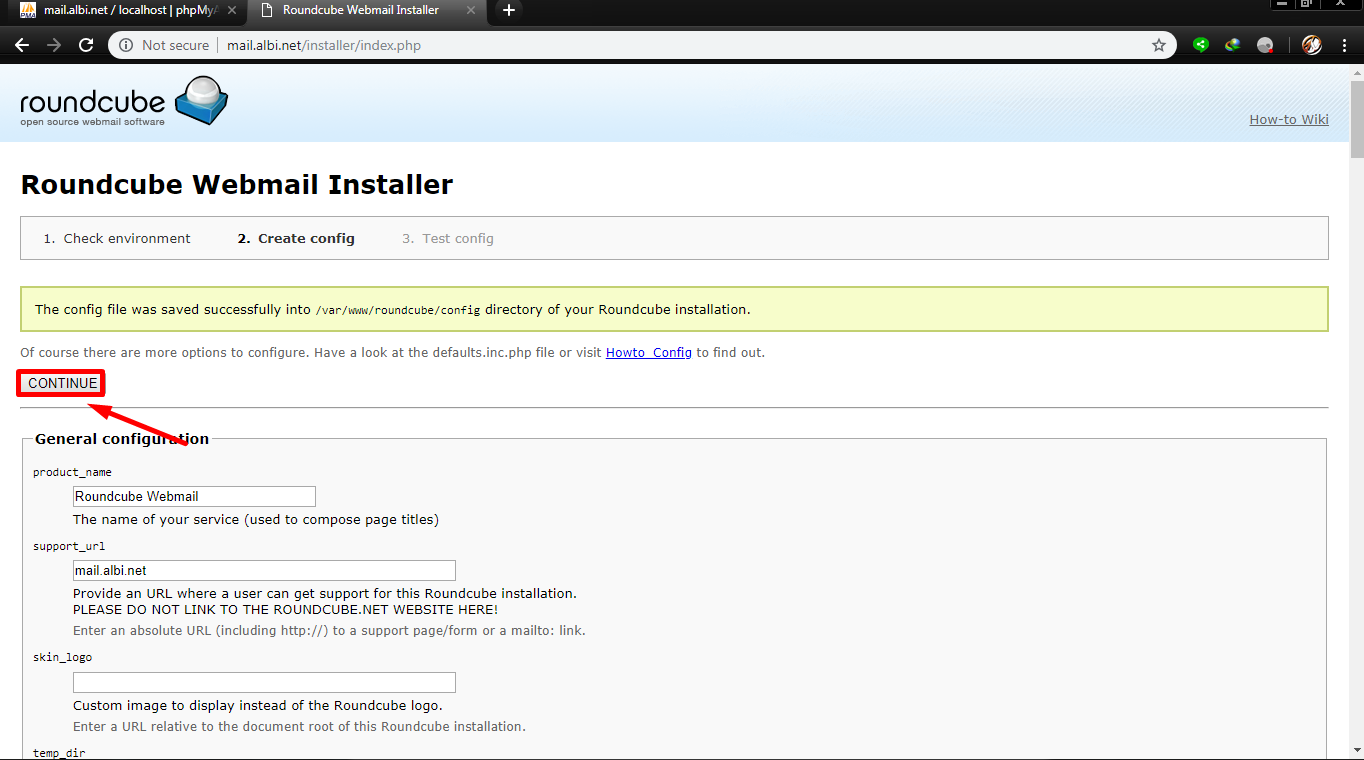
Task: Click the browser address bar
Action: point(640,45)
